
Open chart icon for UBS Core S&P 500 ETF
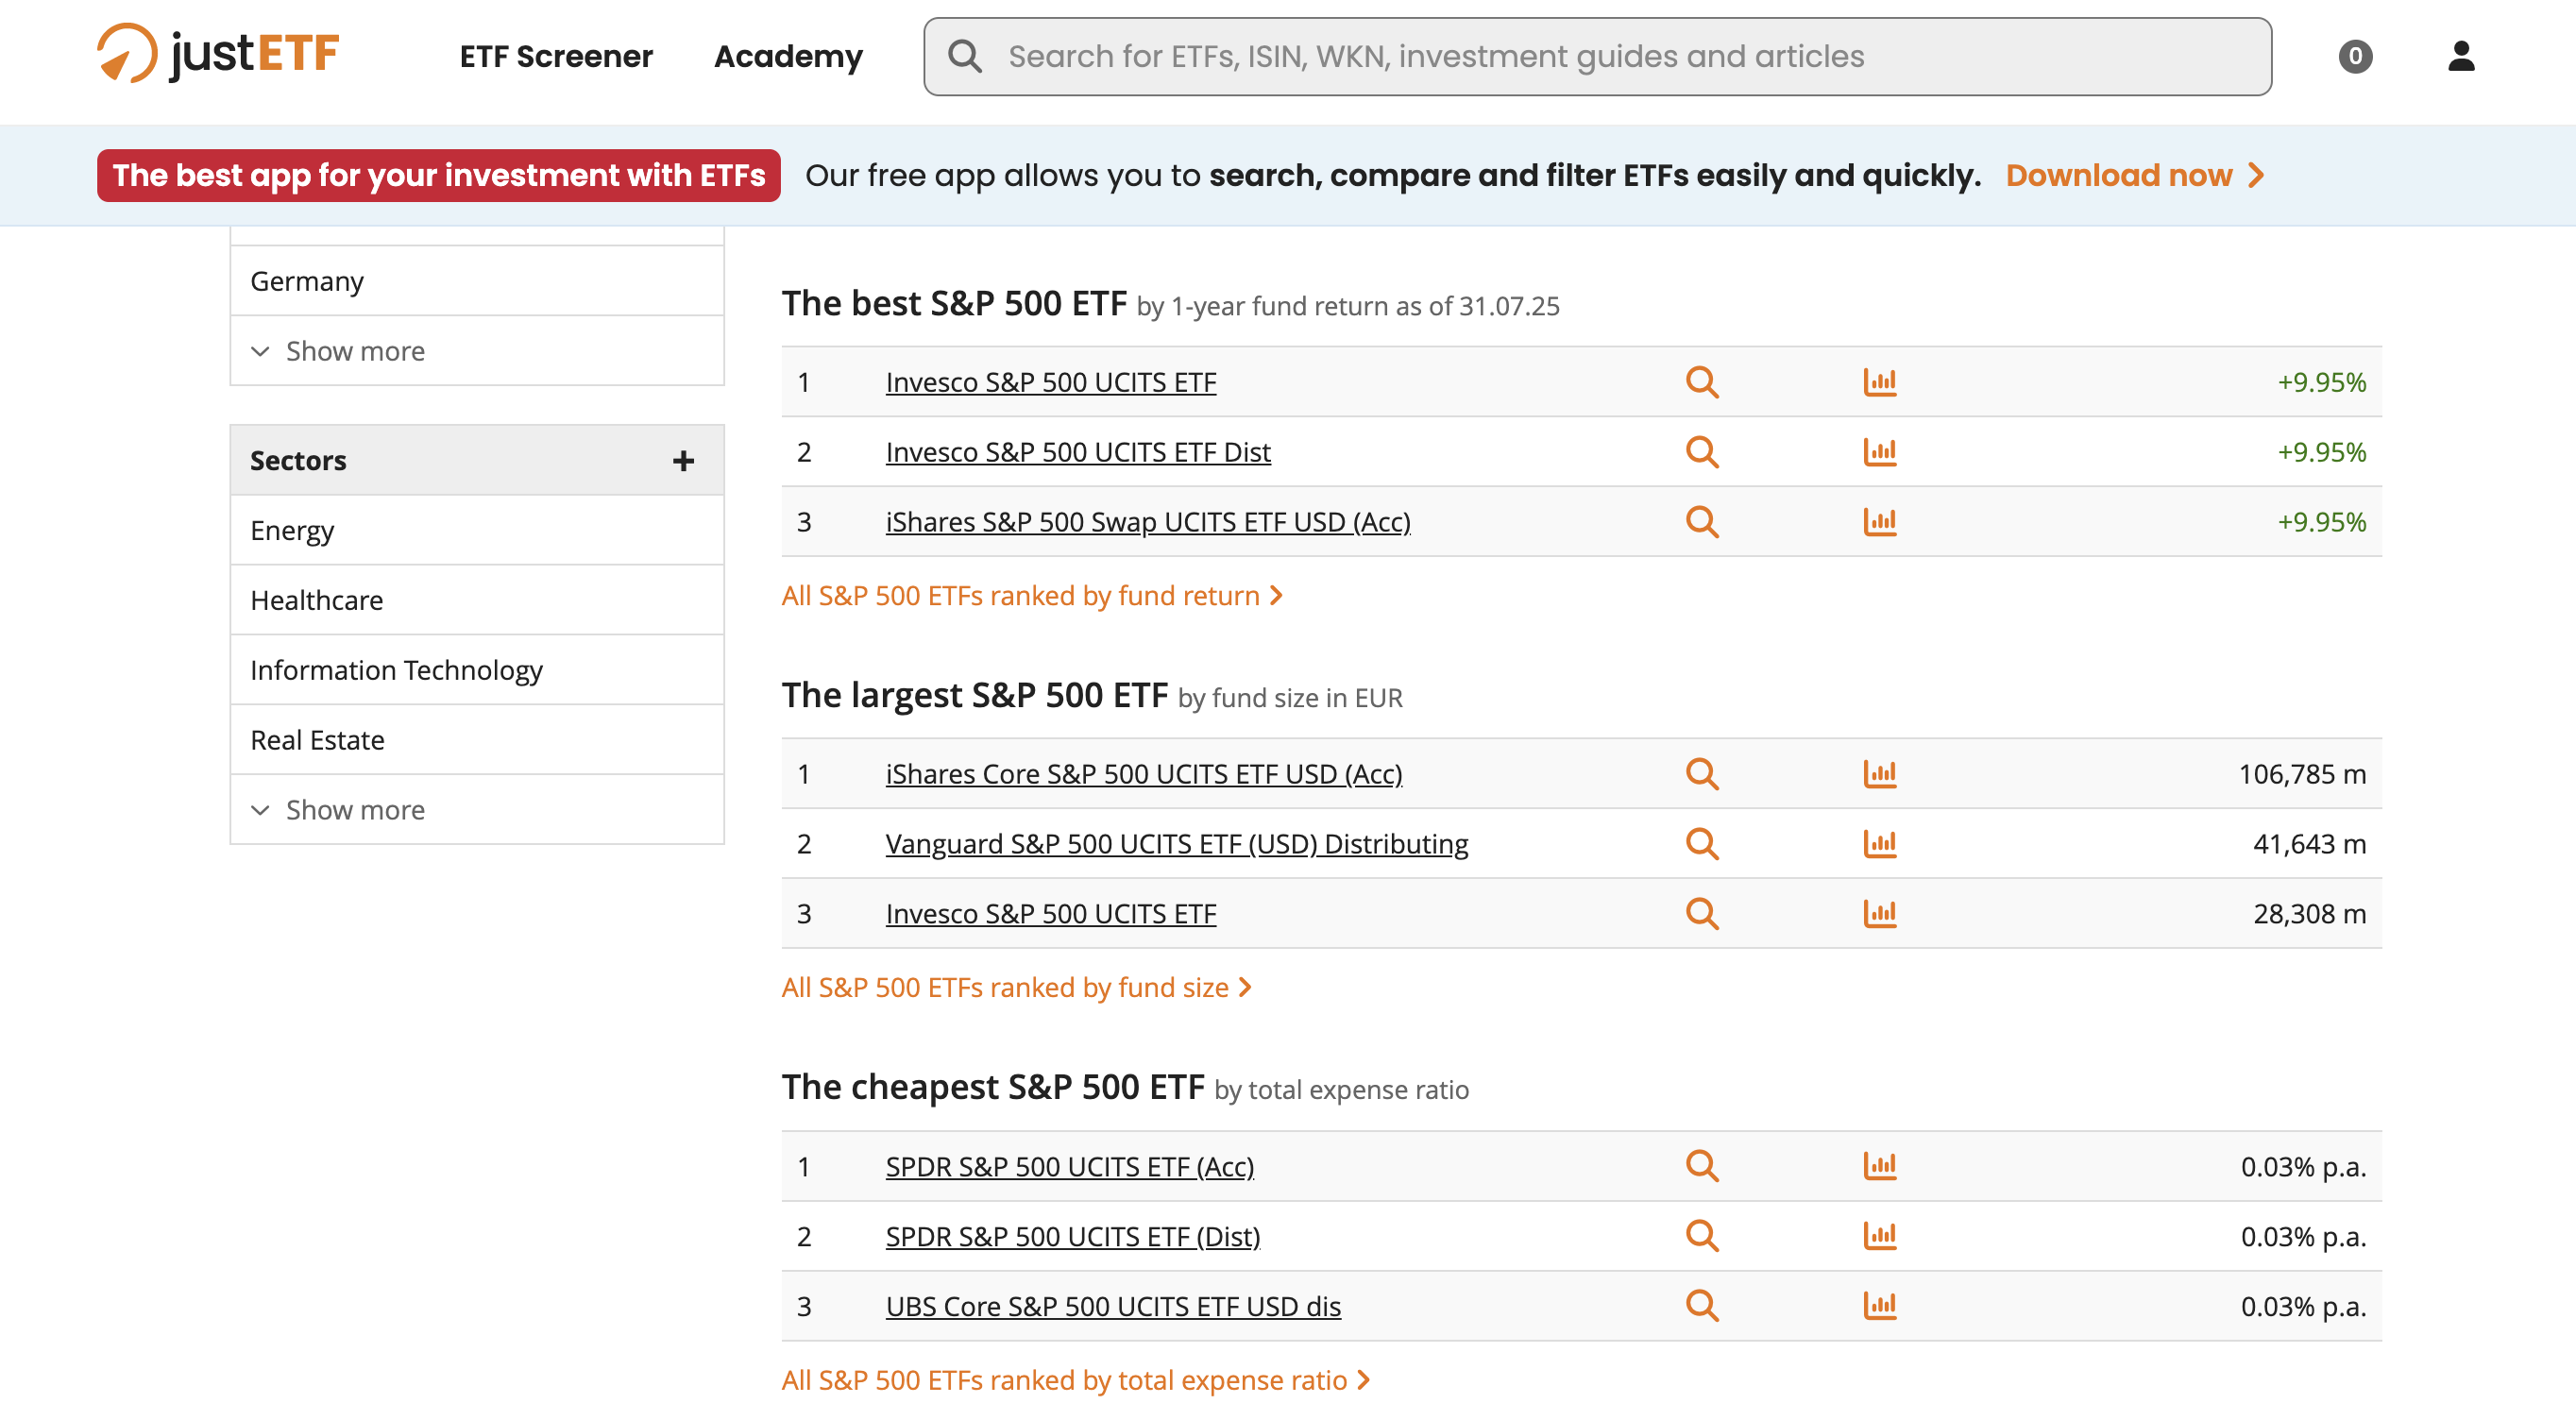point(1879,1306)
